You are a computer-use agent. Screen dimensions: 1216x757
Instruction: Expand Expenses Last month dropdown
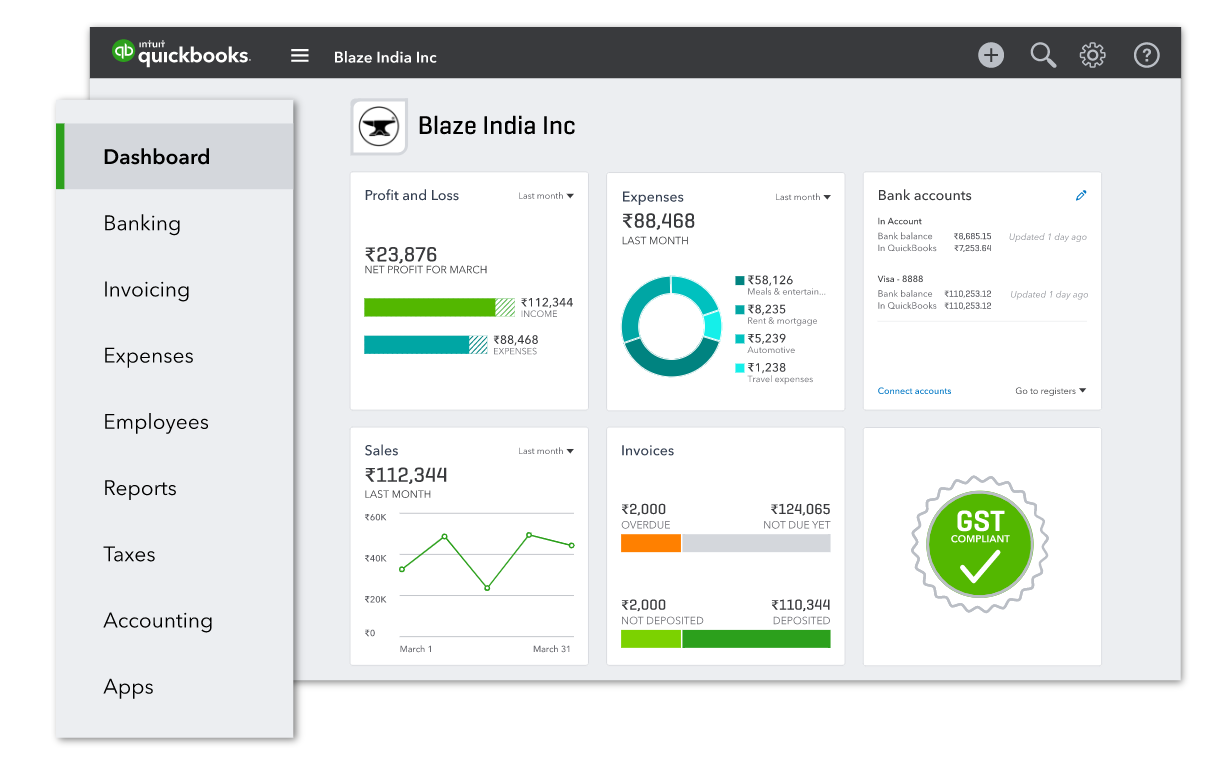pos(803,197)
